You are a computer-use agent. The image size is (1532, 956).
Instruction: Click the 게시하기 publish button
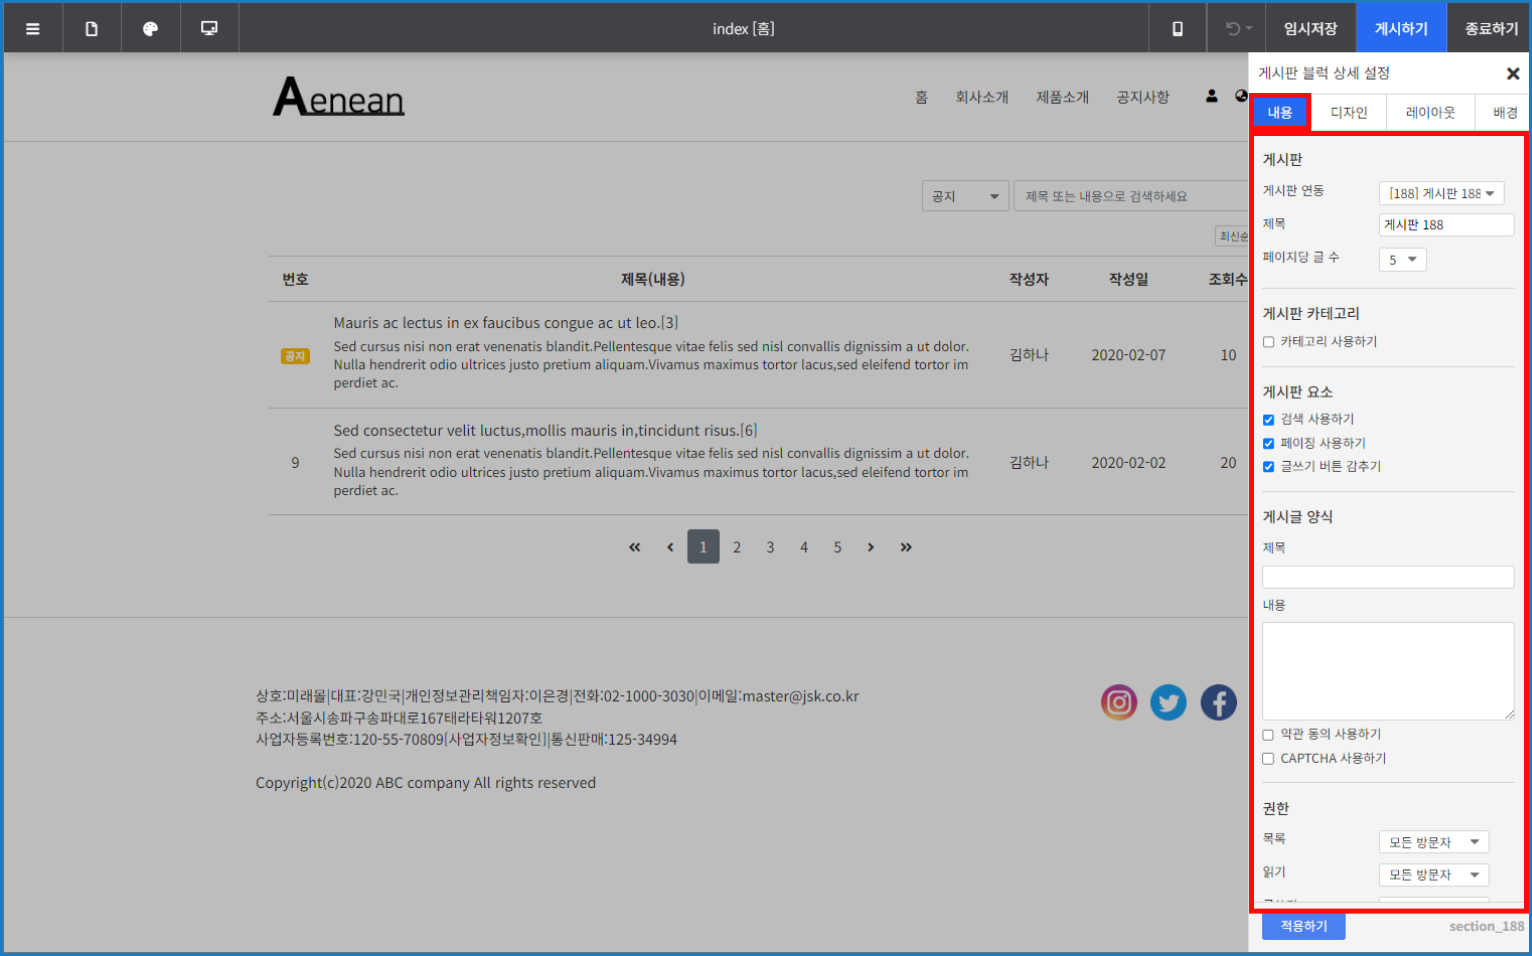[x=1400, y=28]
